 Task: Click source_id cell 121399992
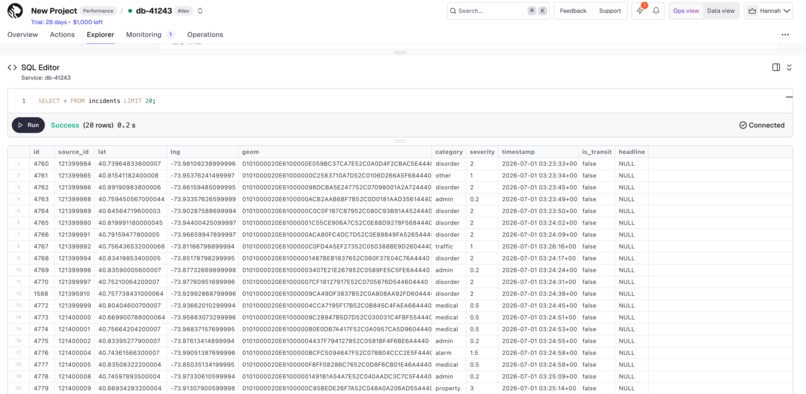coord(74,246)
